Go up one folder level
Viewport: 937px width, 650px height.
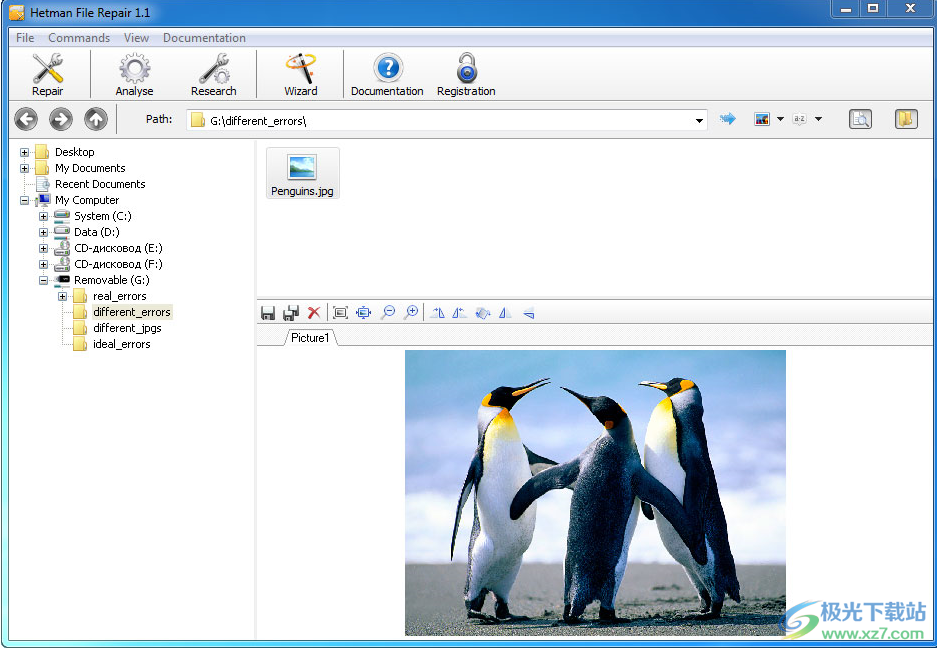(96, 119)
